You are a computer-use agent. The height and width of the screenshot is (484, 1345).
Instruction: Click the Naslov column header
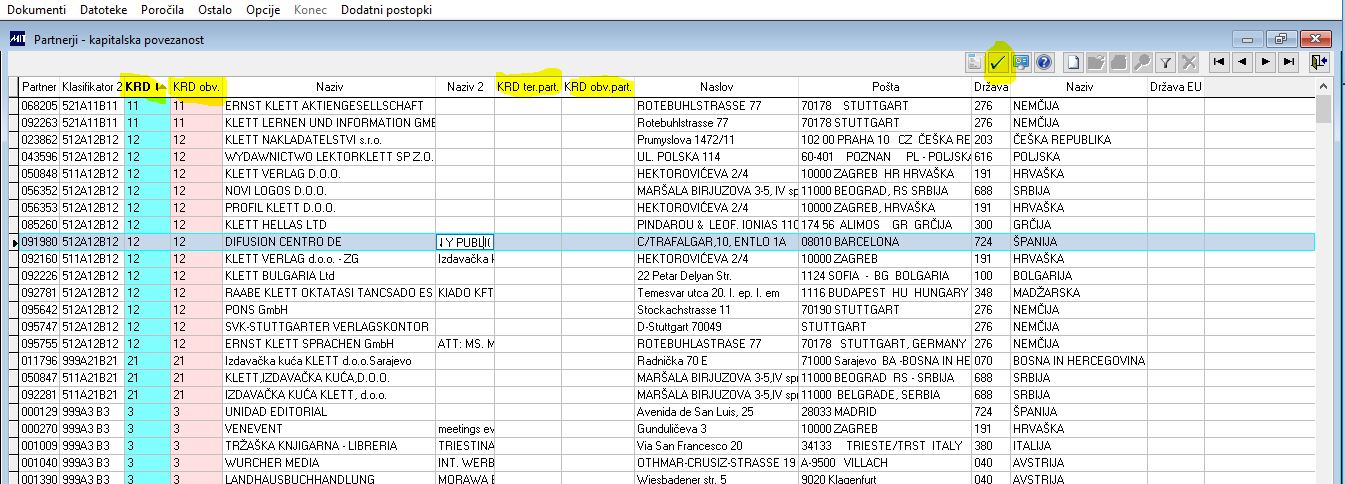(716, 87)
